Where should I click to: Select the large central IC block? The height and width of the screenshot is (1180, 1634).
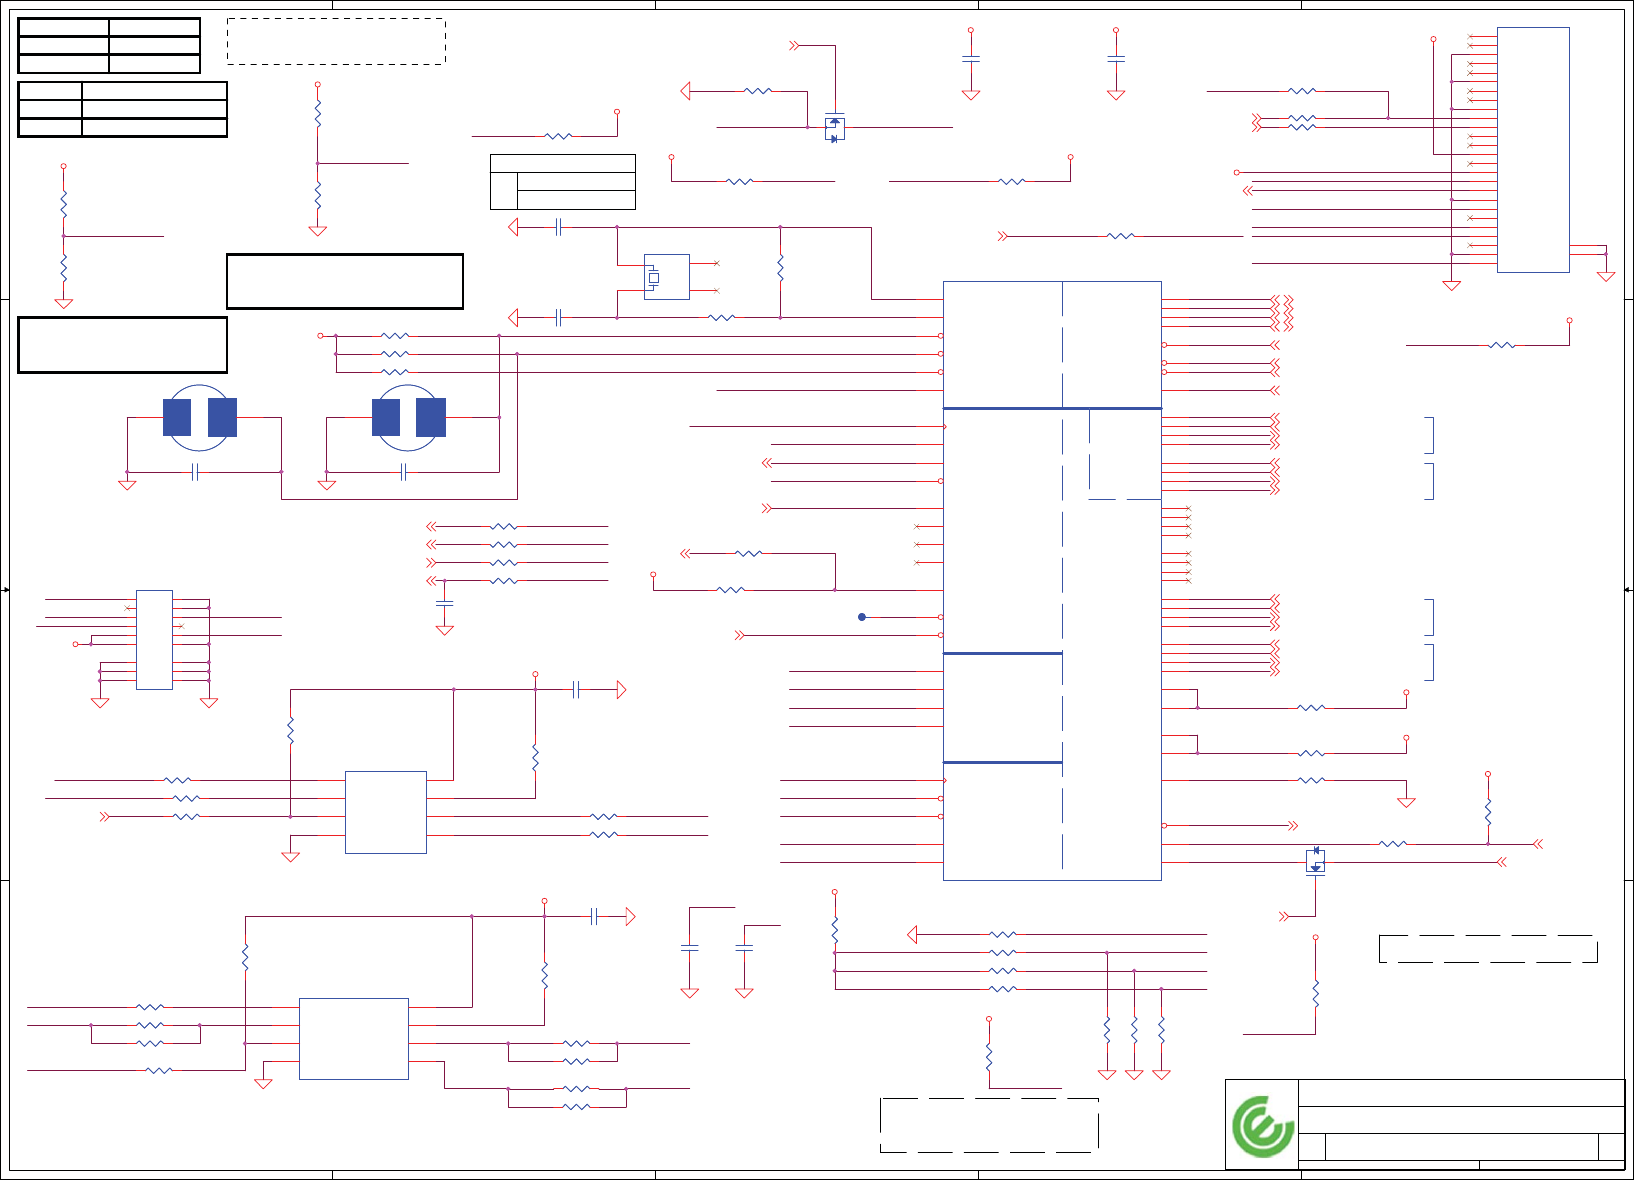(1052, 581)
